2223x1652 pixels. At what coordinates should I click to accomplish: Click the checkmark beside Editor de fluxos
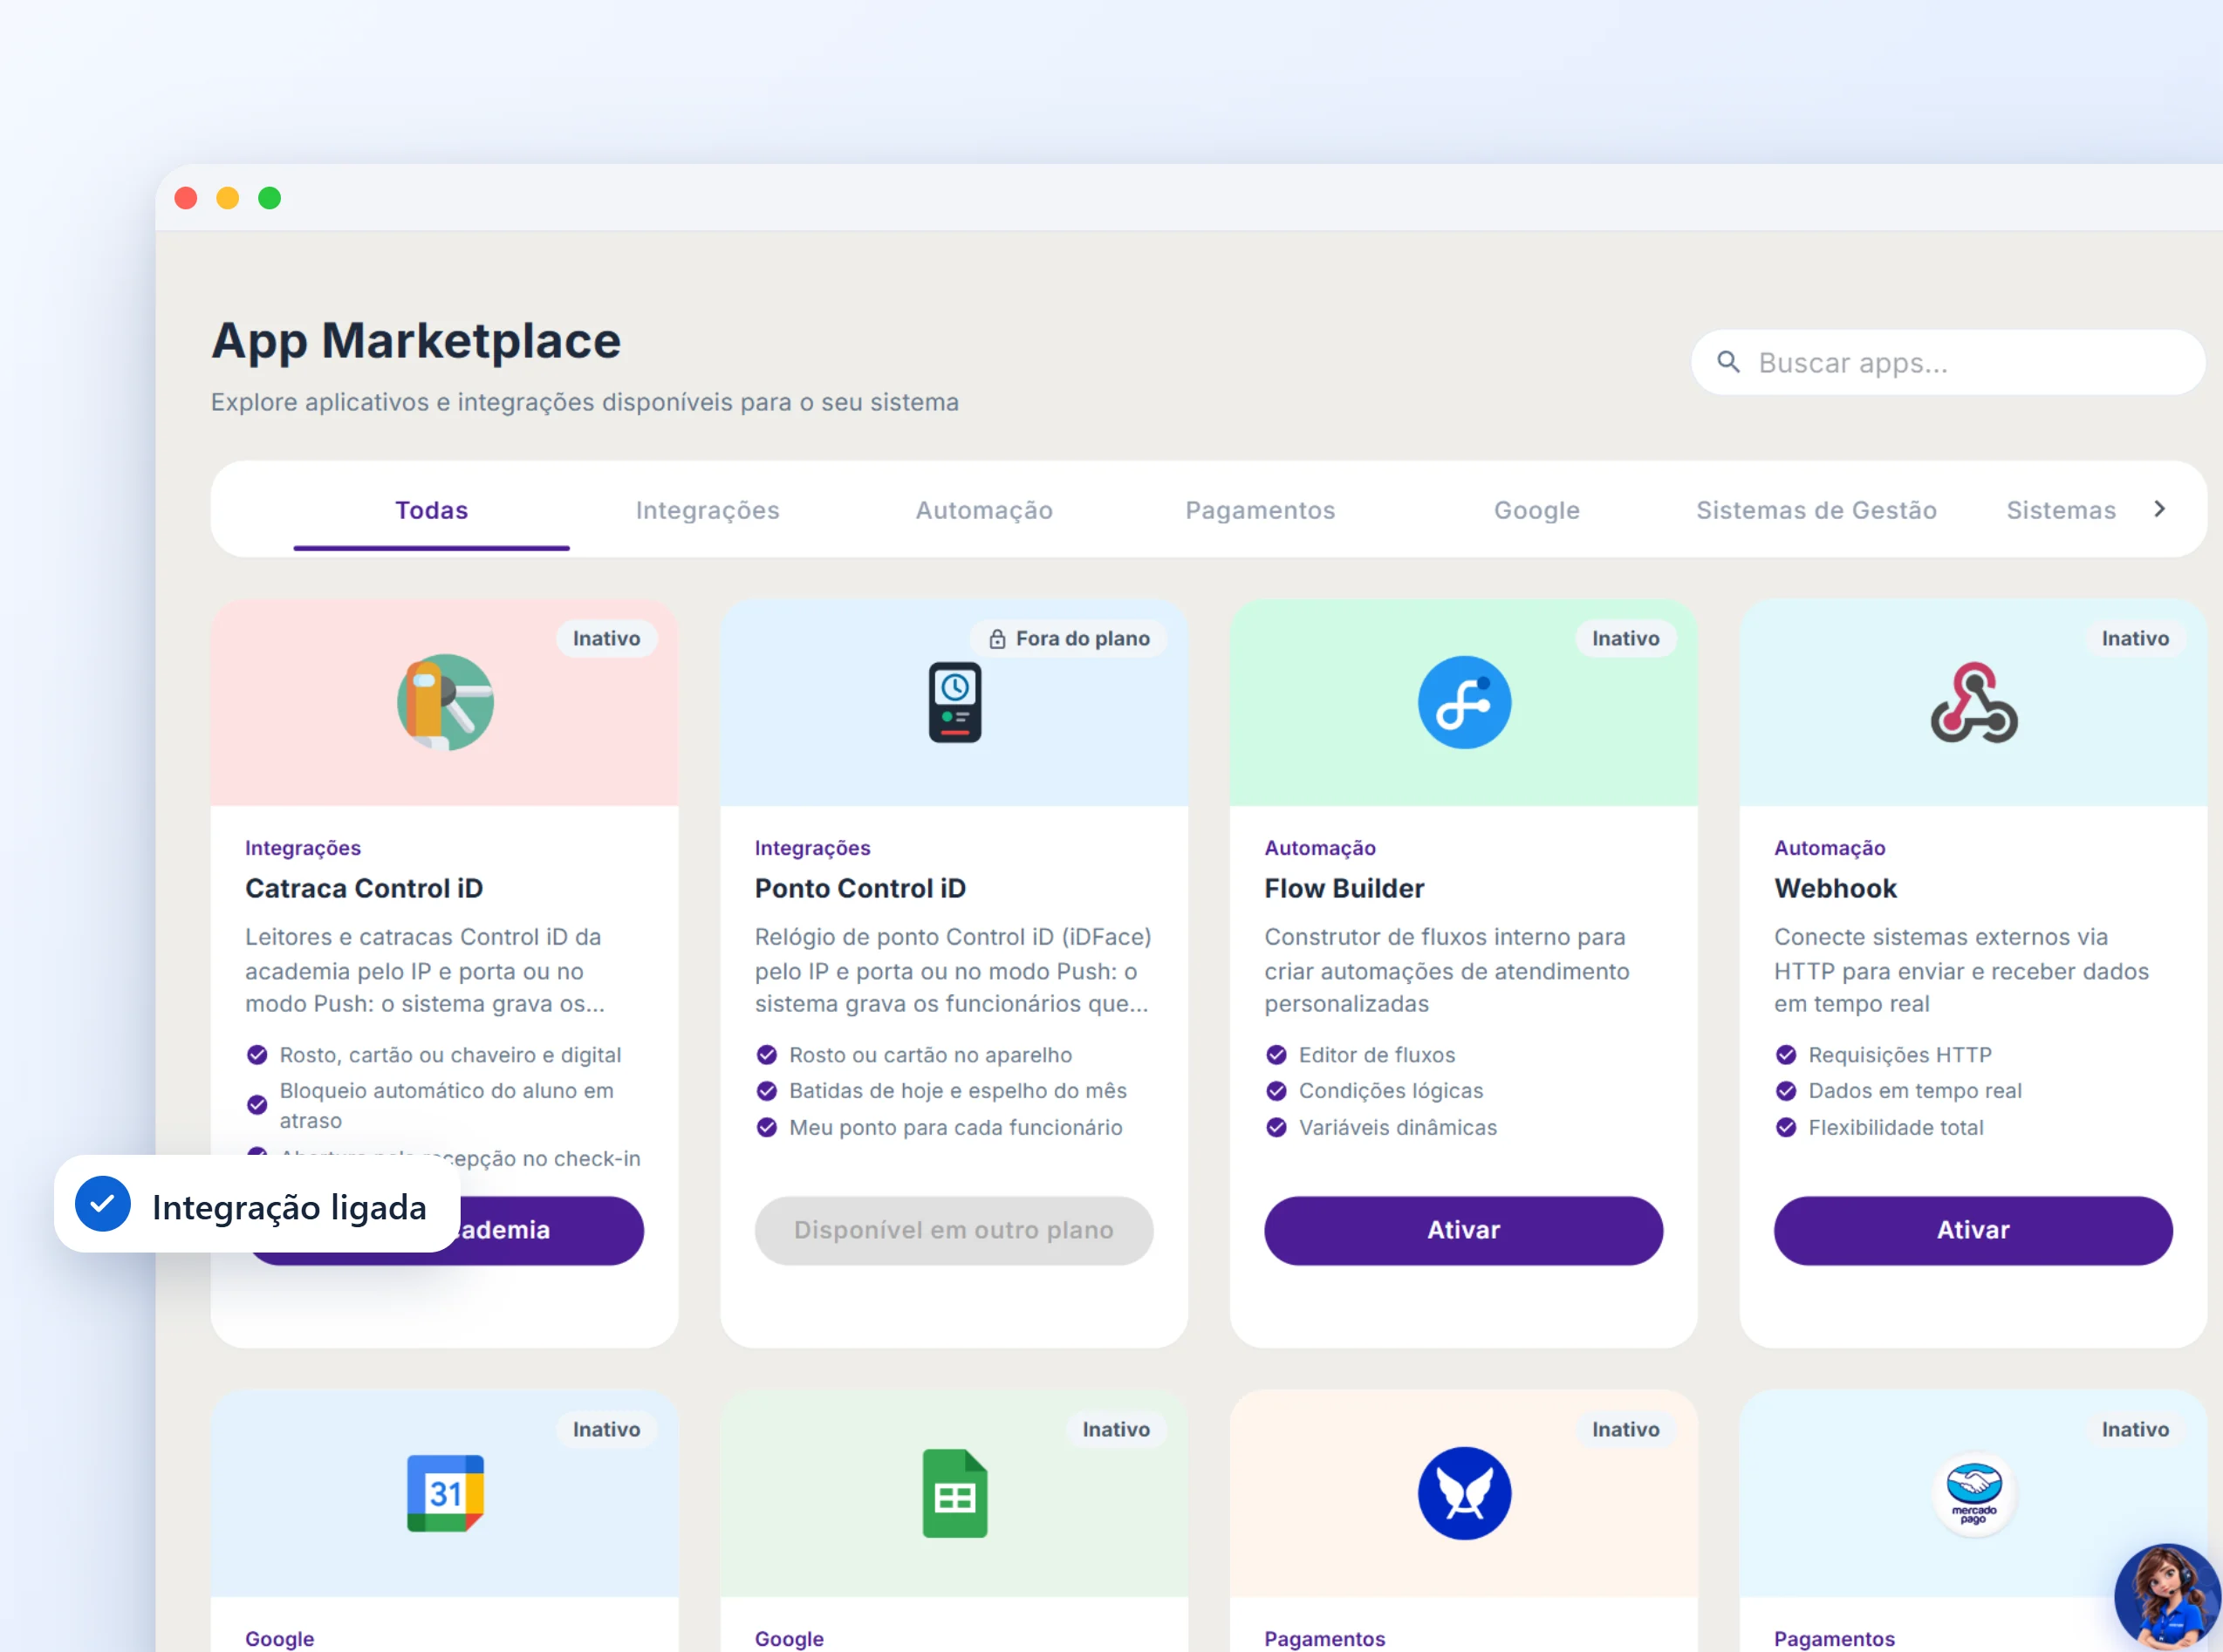(x=1276, y=1055)
